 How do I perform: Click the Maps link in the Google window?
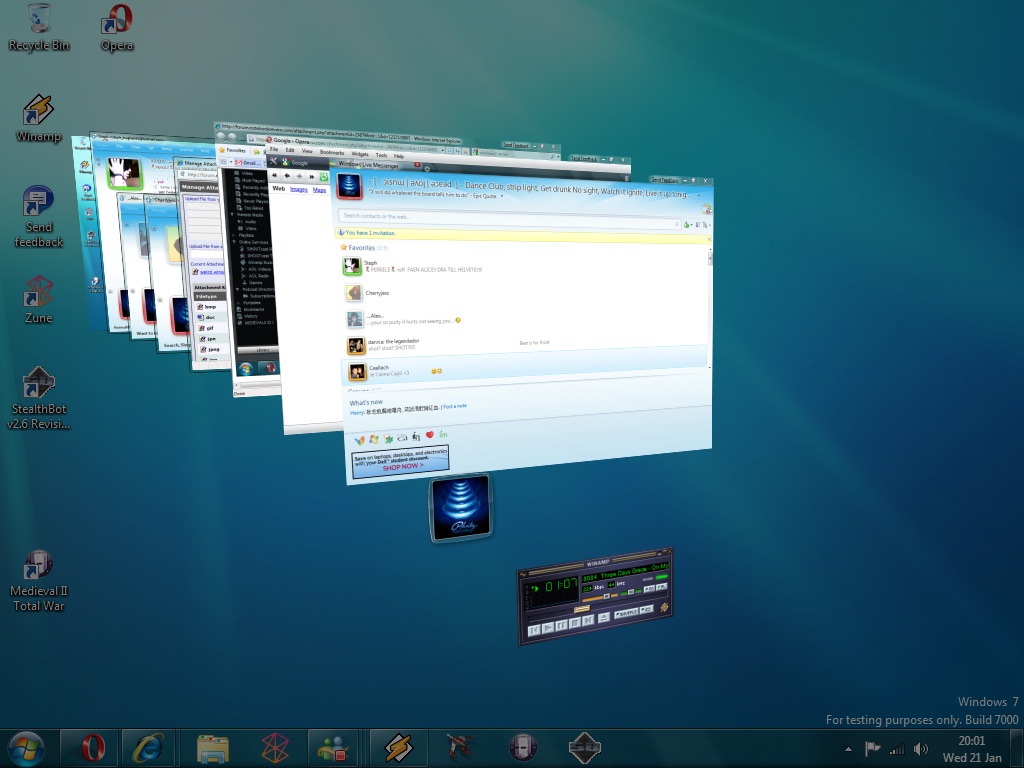coord(319,190)
